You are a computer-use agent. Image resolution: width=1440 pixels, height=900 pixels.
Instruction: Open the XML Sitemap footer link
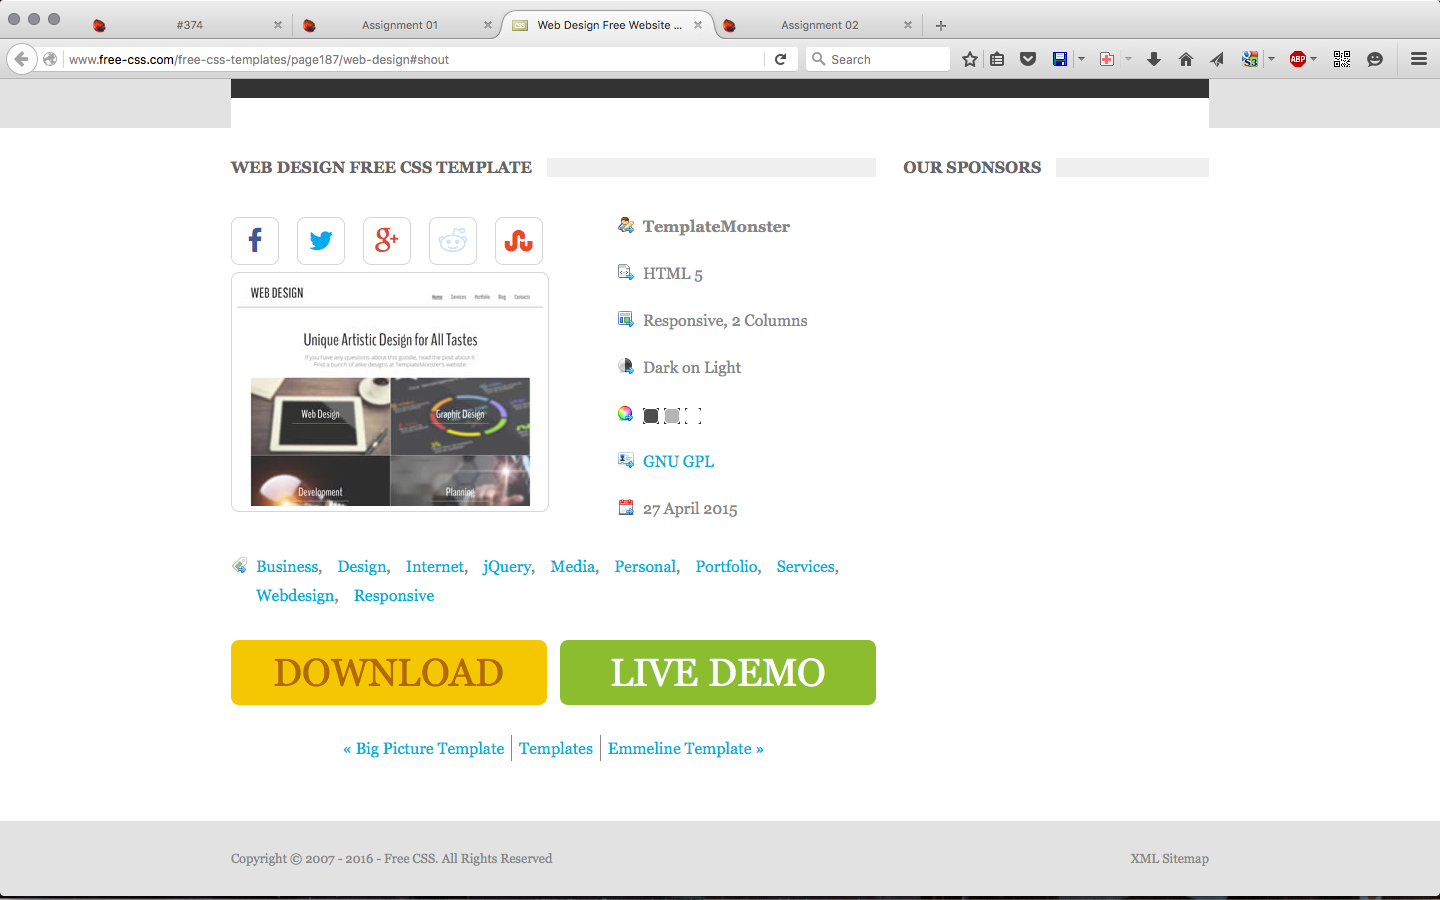pyautogui.click(x=1169, y=858)
